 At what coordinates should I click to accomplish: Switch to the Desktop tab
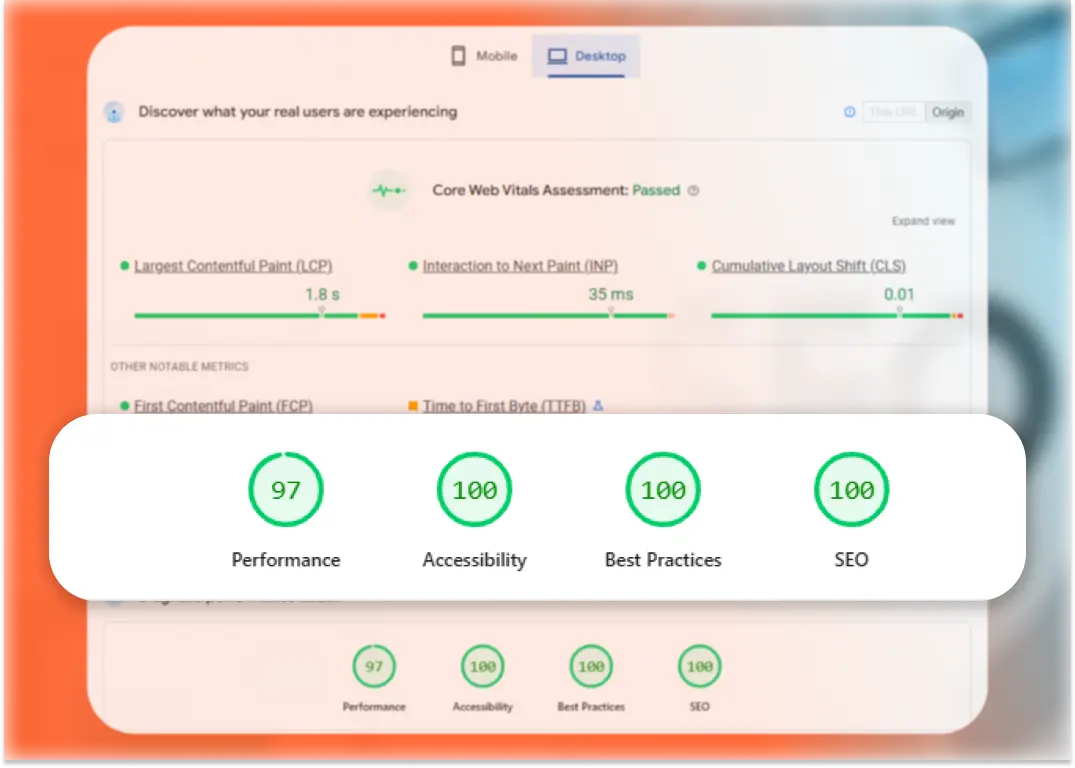pyautogui.click(x=585, y=56)
